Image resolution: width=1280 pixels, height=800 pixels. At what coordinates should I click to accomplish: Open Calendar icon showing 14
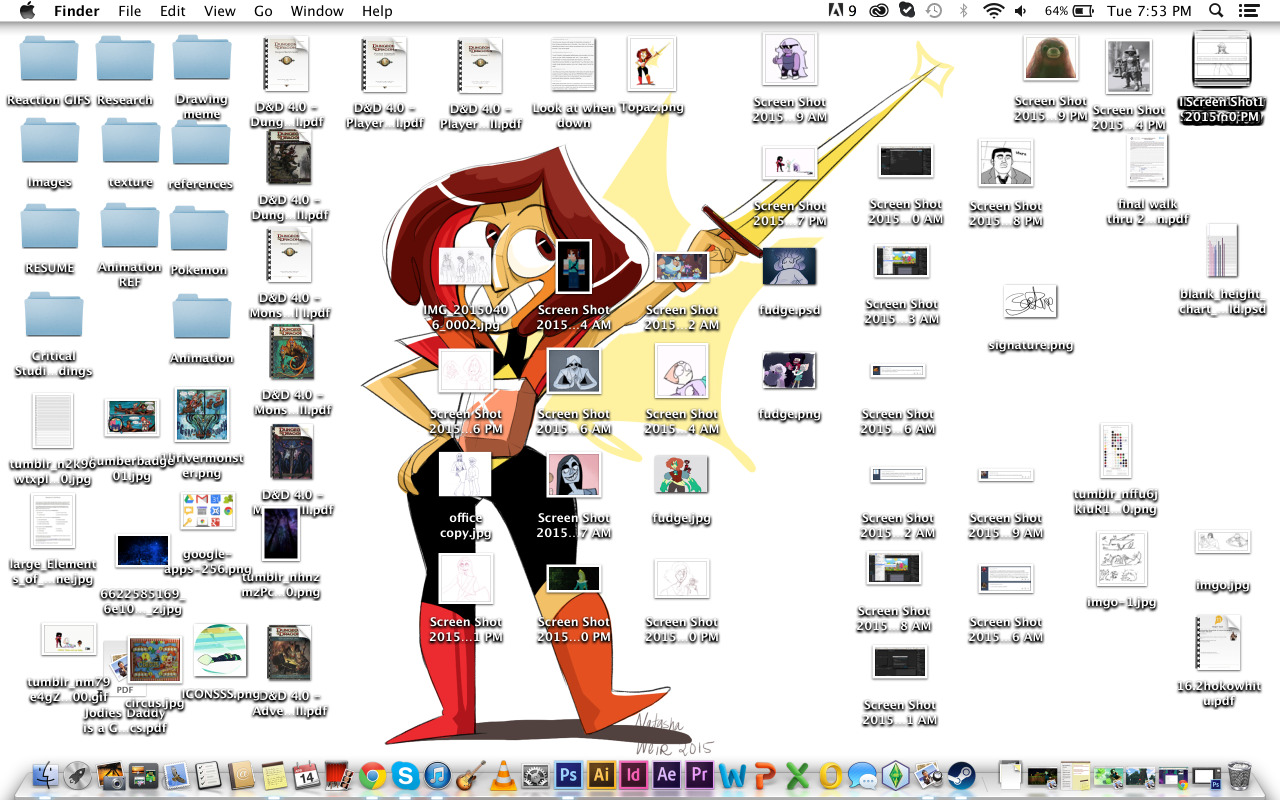point(307,775)
